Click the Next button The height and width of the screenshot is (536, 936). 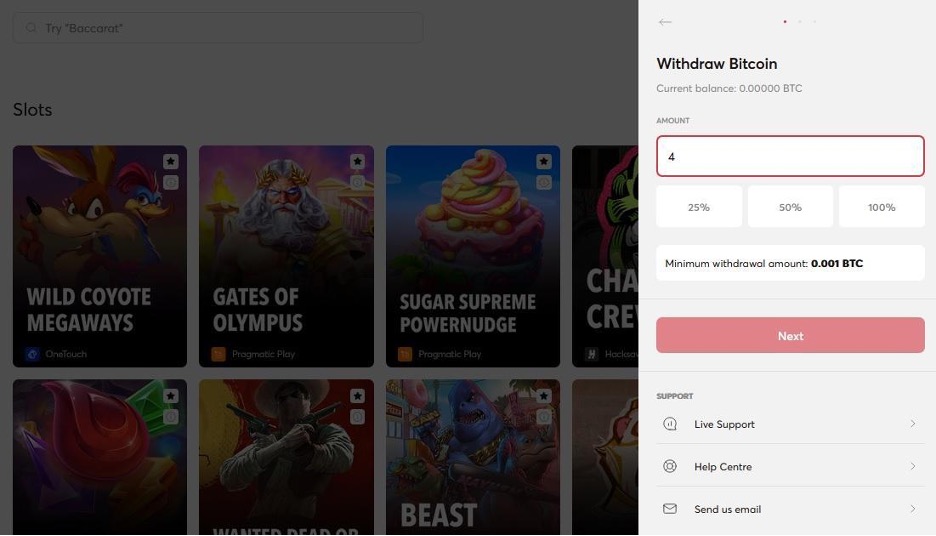[x=790, y=335]
